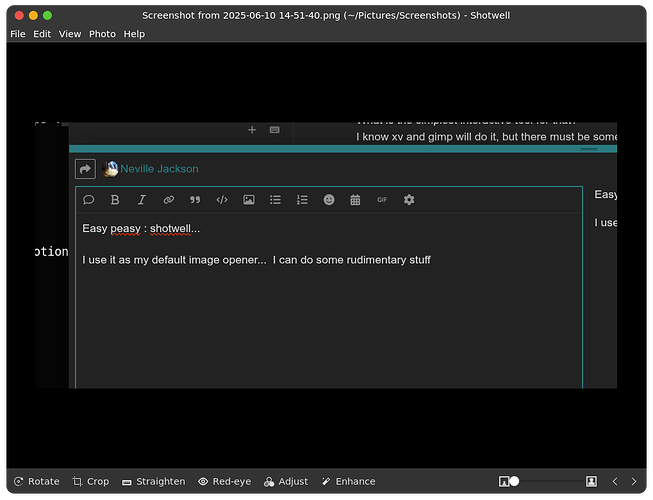Close the Shotwell window with red button

(19, 16)
